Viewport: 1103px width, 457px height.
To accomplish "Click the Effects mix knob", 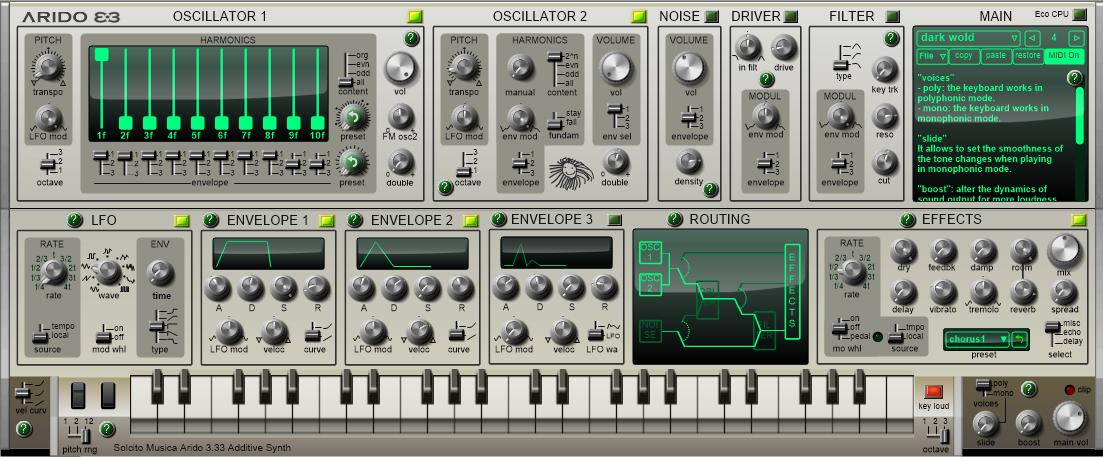I will tap(1064, 250).
